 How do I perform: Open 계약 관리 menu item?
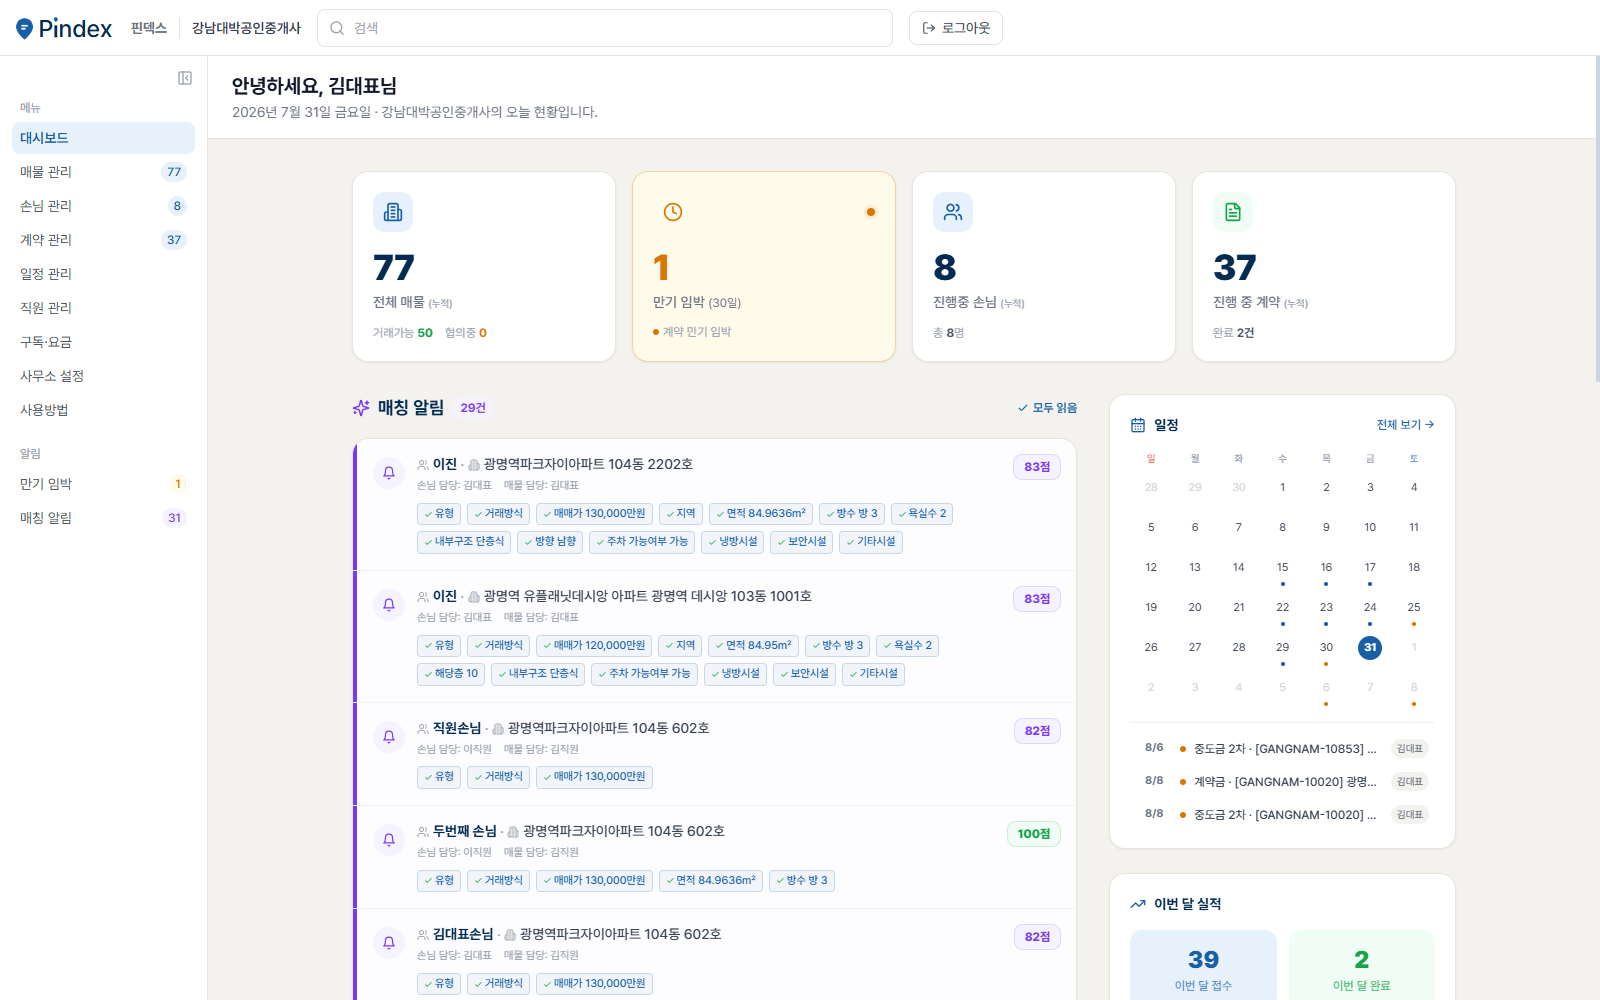tap(103, 240)
